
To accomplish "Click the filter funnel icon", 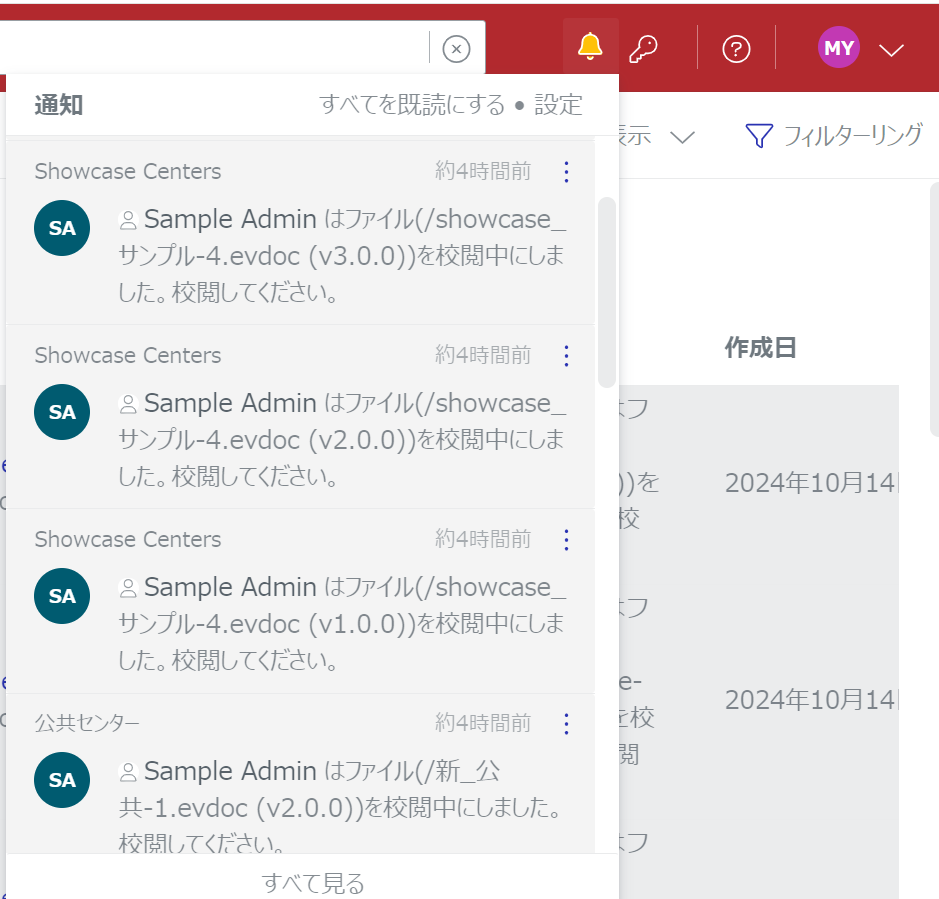I will pyautogui.click(x=759, y=136).
